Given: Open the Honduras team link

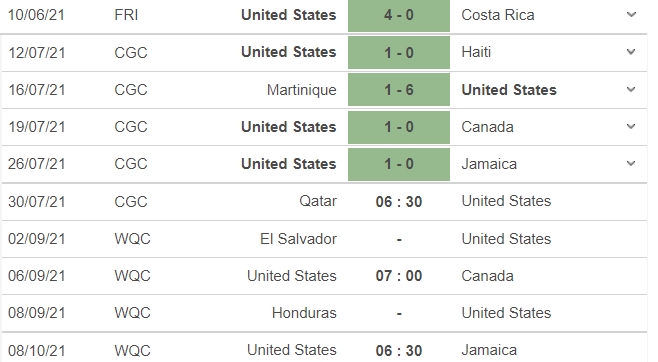Looking at the screenshot, I should click(304, 313).
